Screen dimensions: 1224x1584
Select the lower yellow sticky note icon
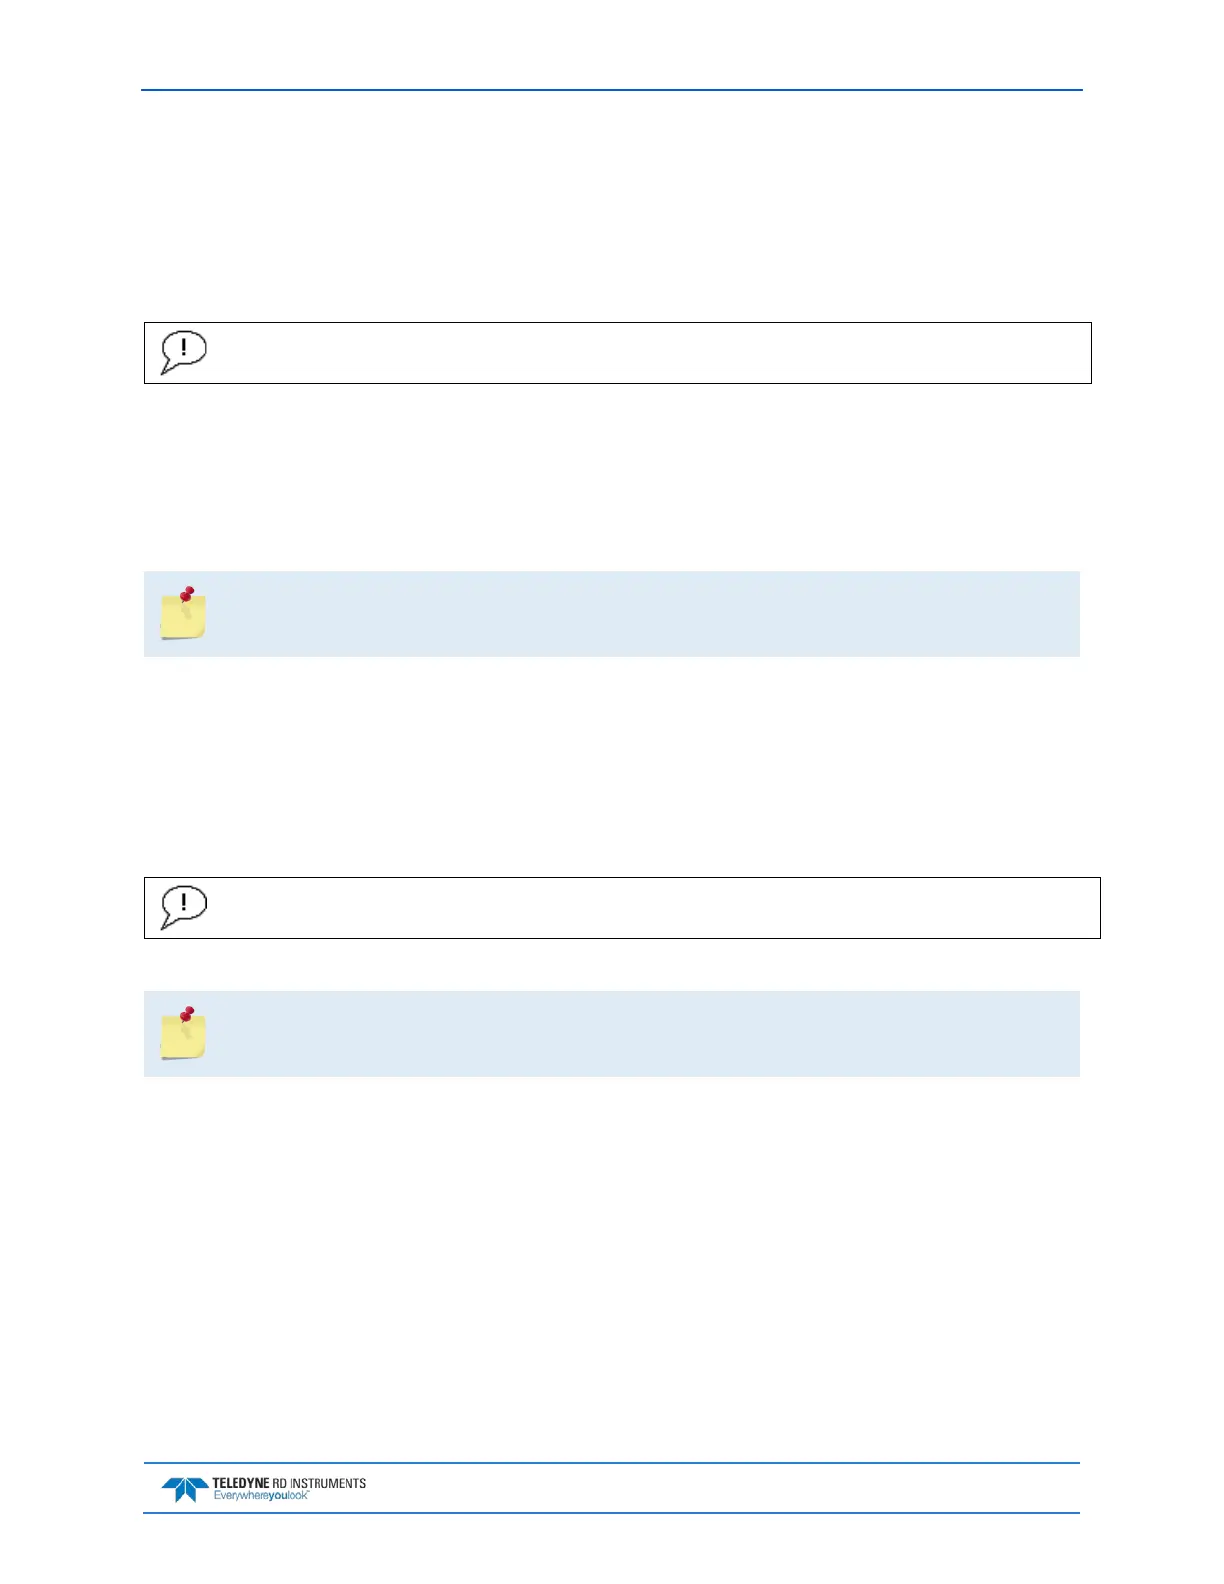tap(183, 1037)
